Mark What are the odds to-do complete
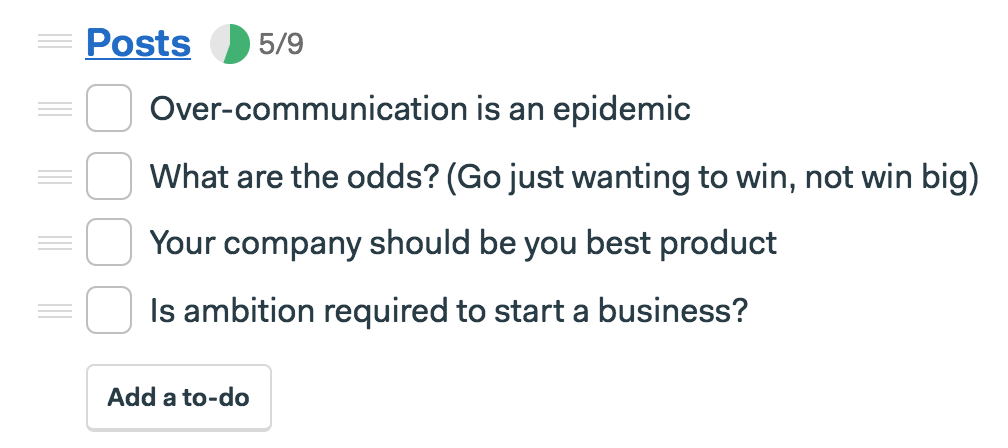 pyautogui.click(x=109, y=175)
